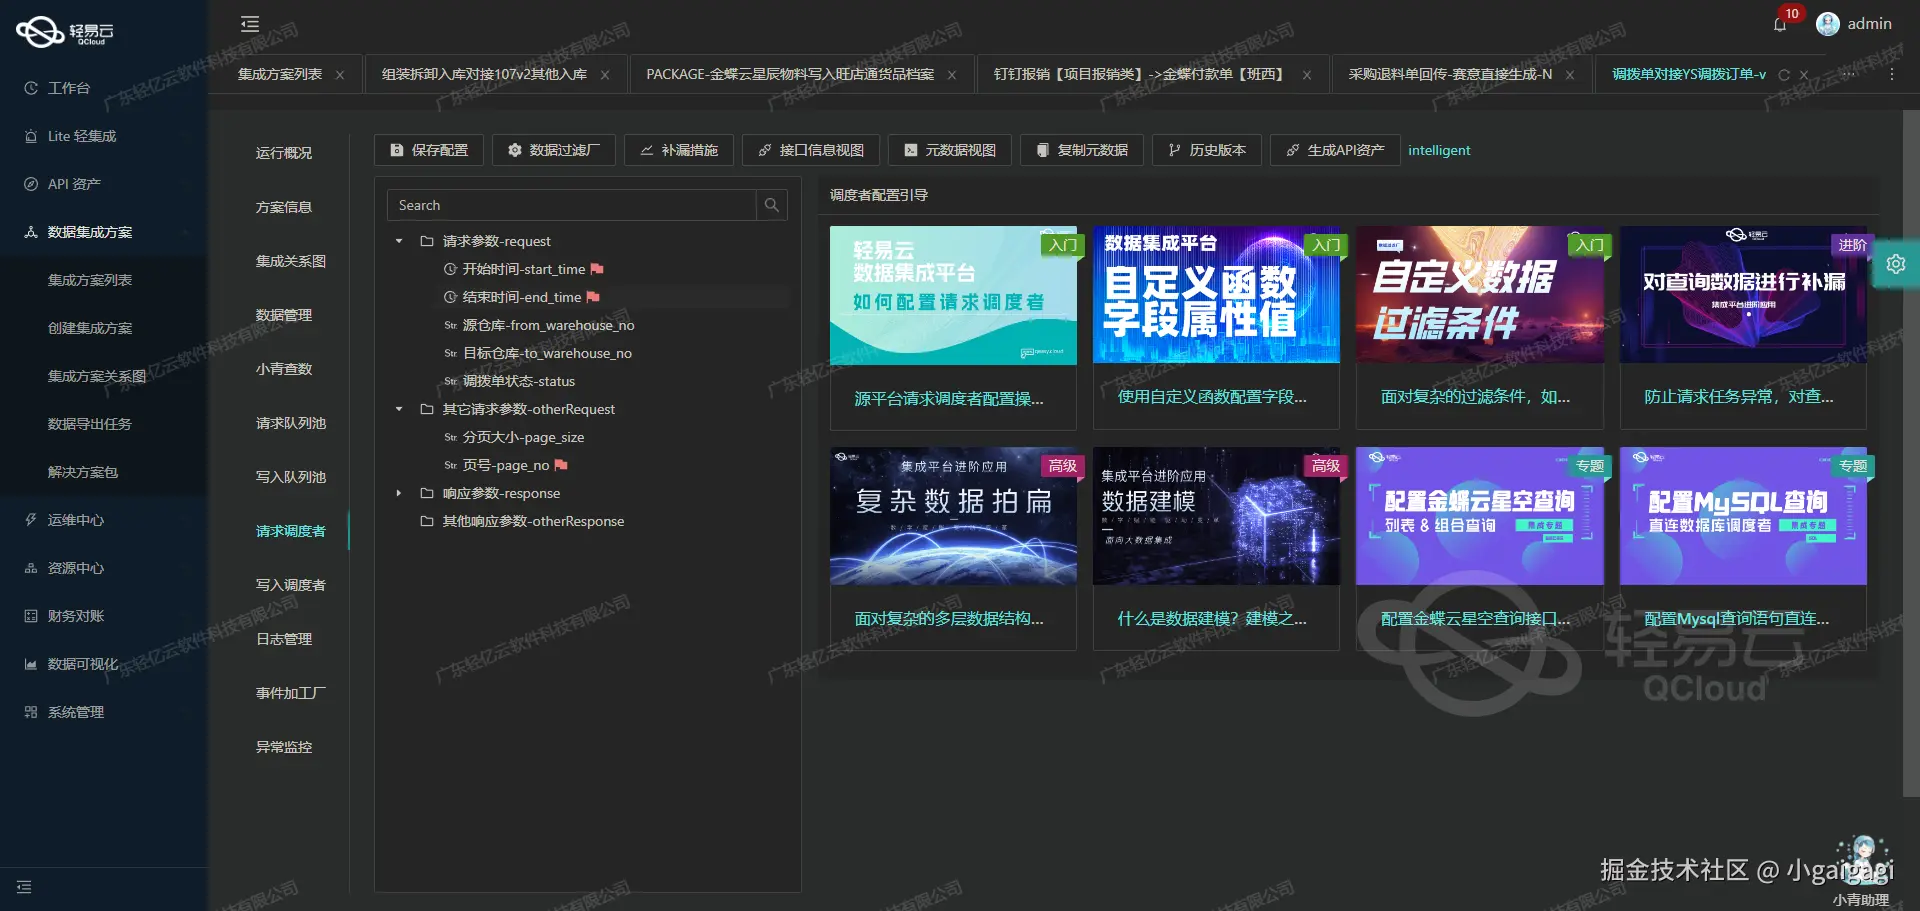Click the 复制元数据 toolbar button
The width and height of the screenshot is (1920, 911).
click(1081, 150)
